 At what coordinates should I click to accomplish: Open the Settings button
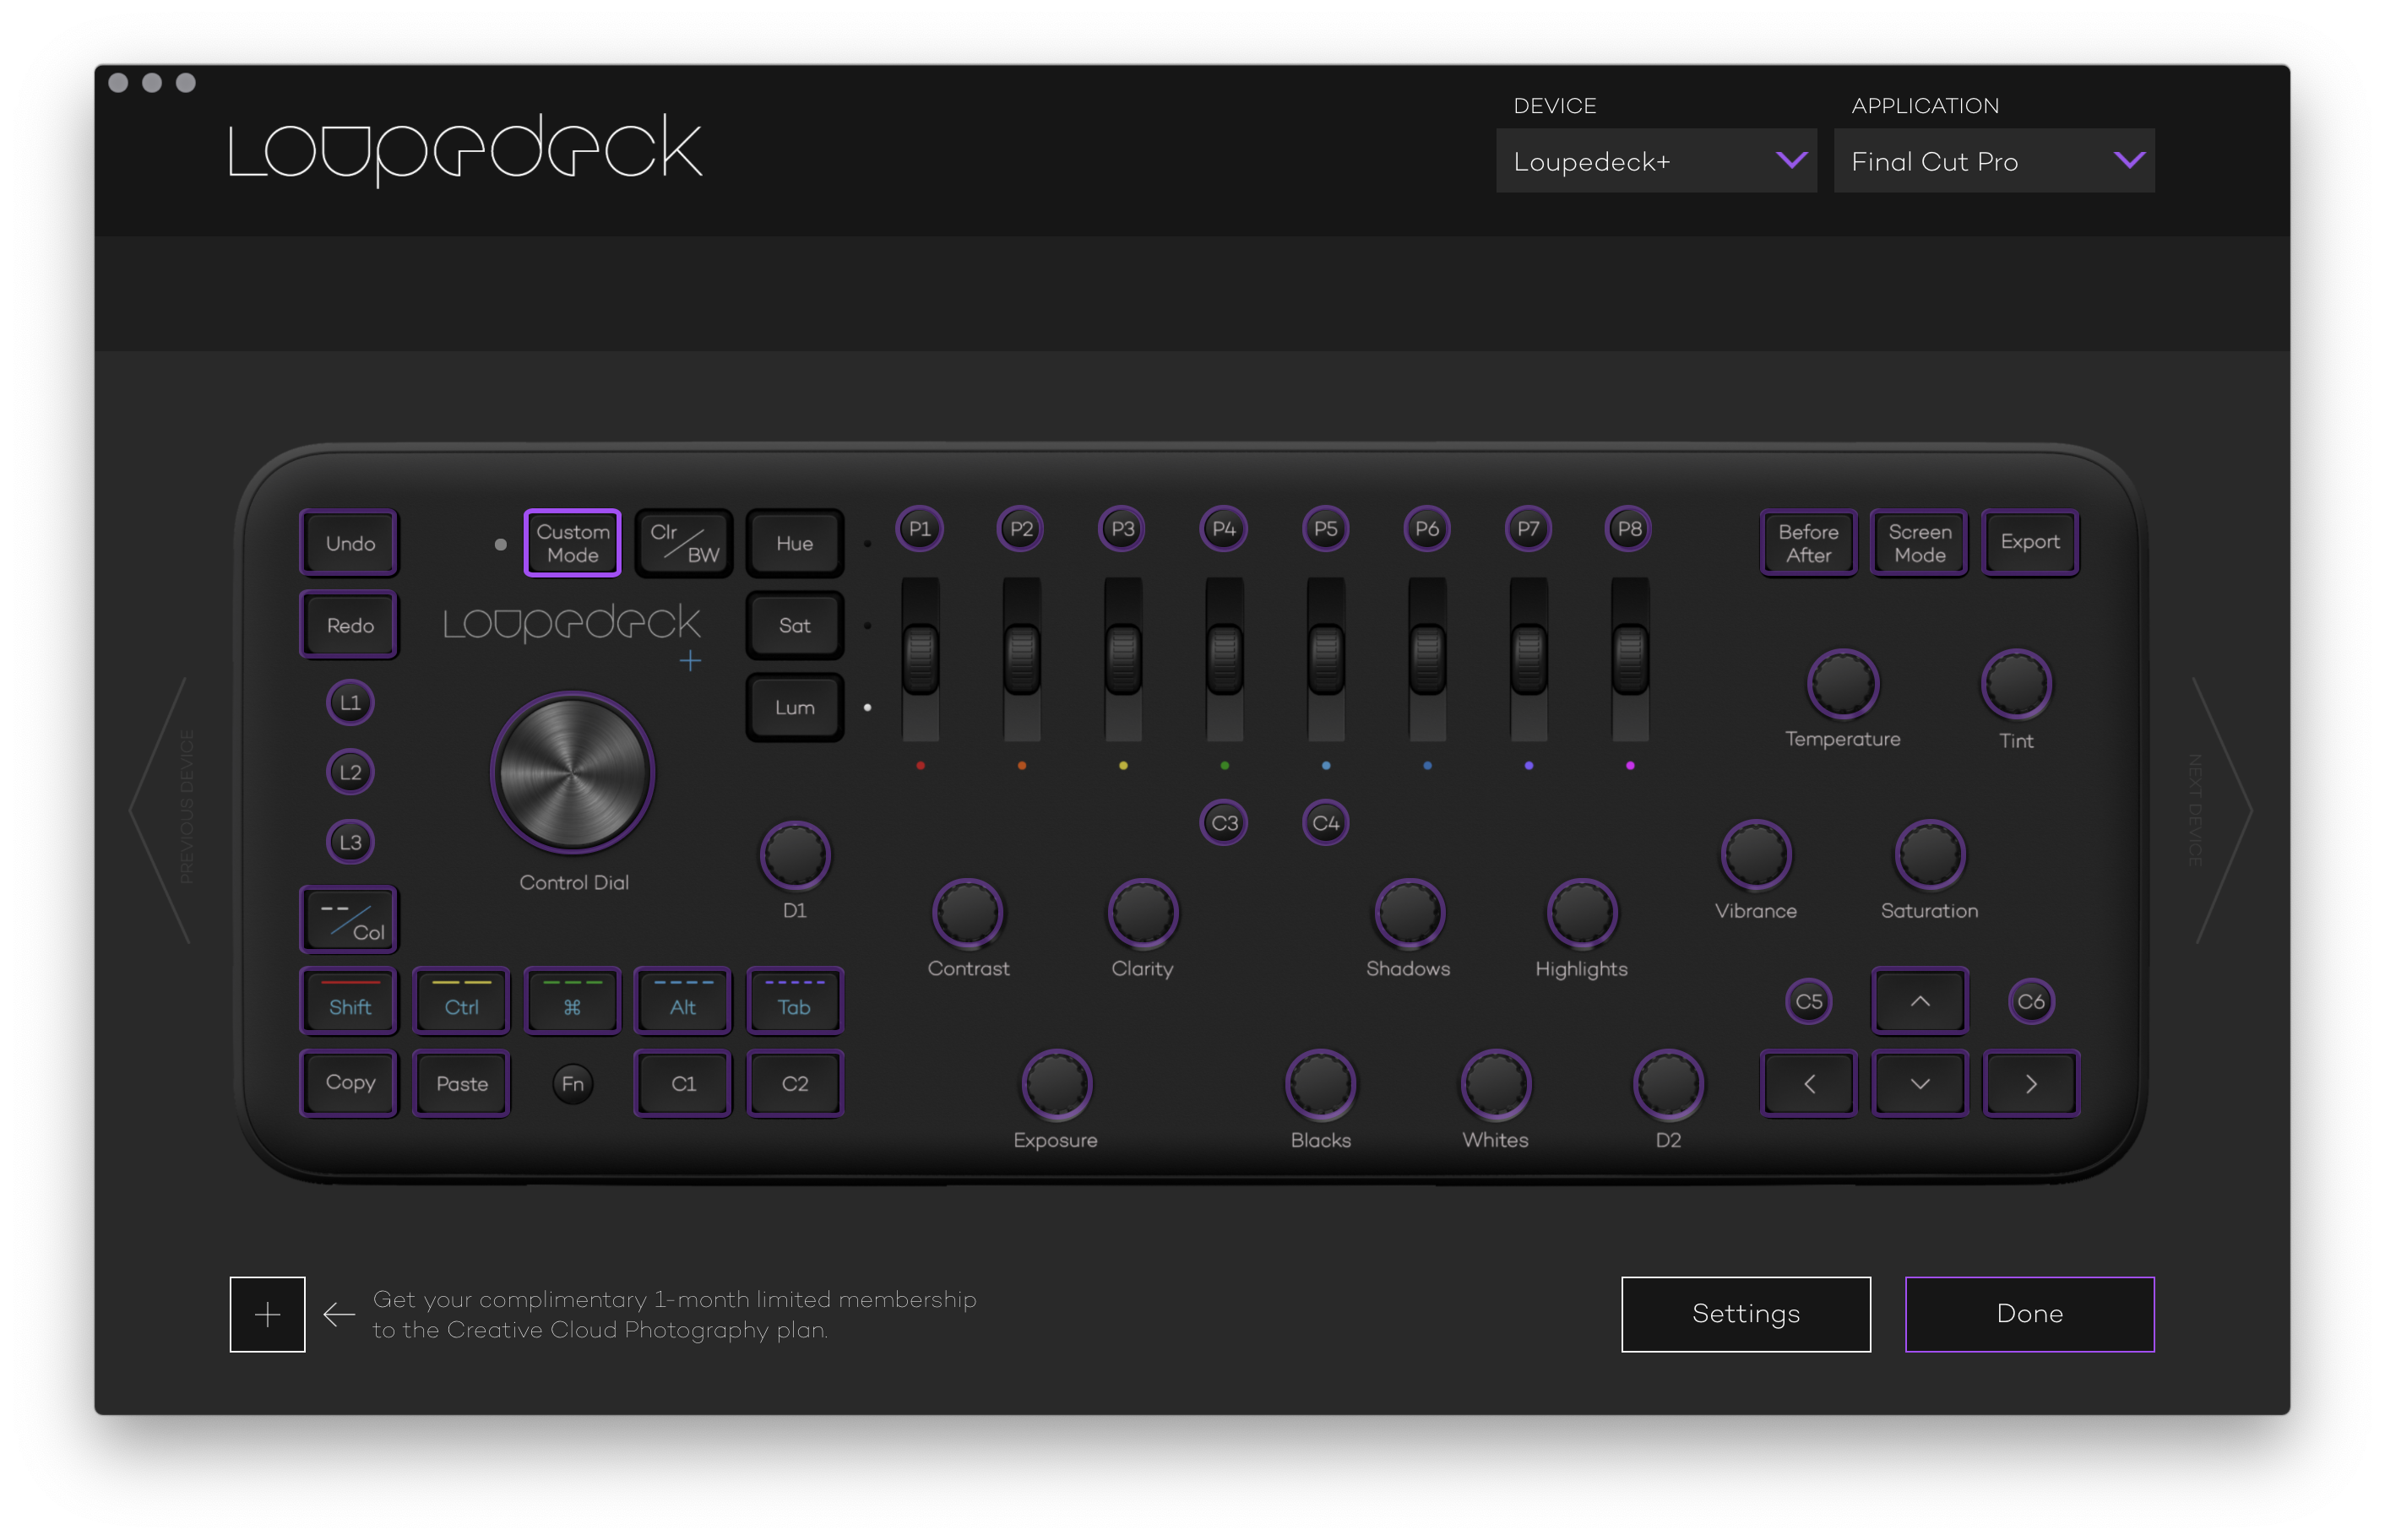click(1745, 1314)
